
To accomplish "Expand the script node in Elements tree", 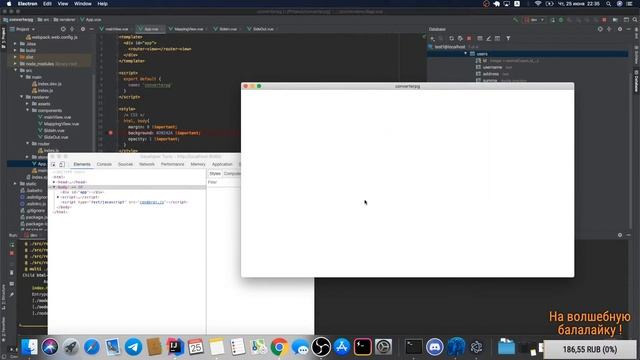I will coord(58,197).
